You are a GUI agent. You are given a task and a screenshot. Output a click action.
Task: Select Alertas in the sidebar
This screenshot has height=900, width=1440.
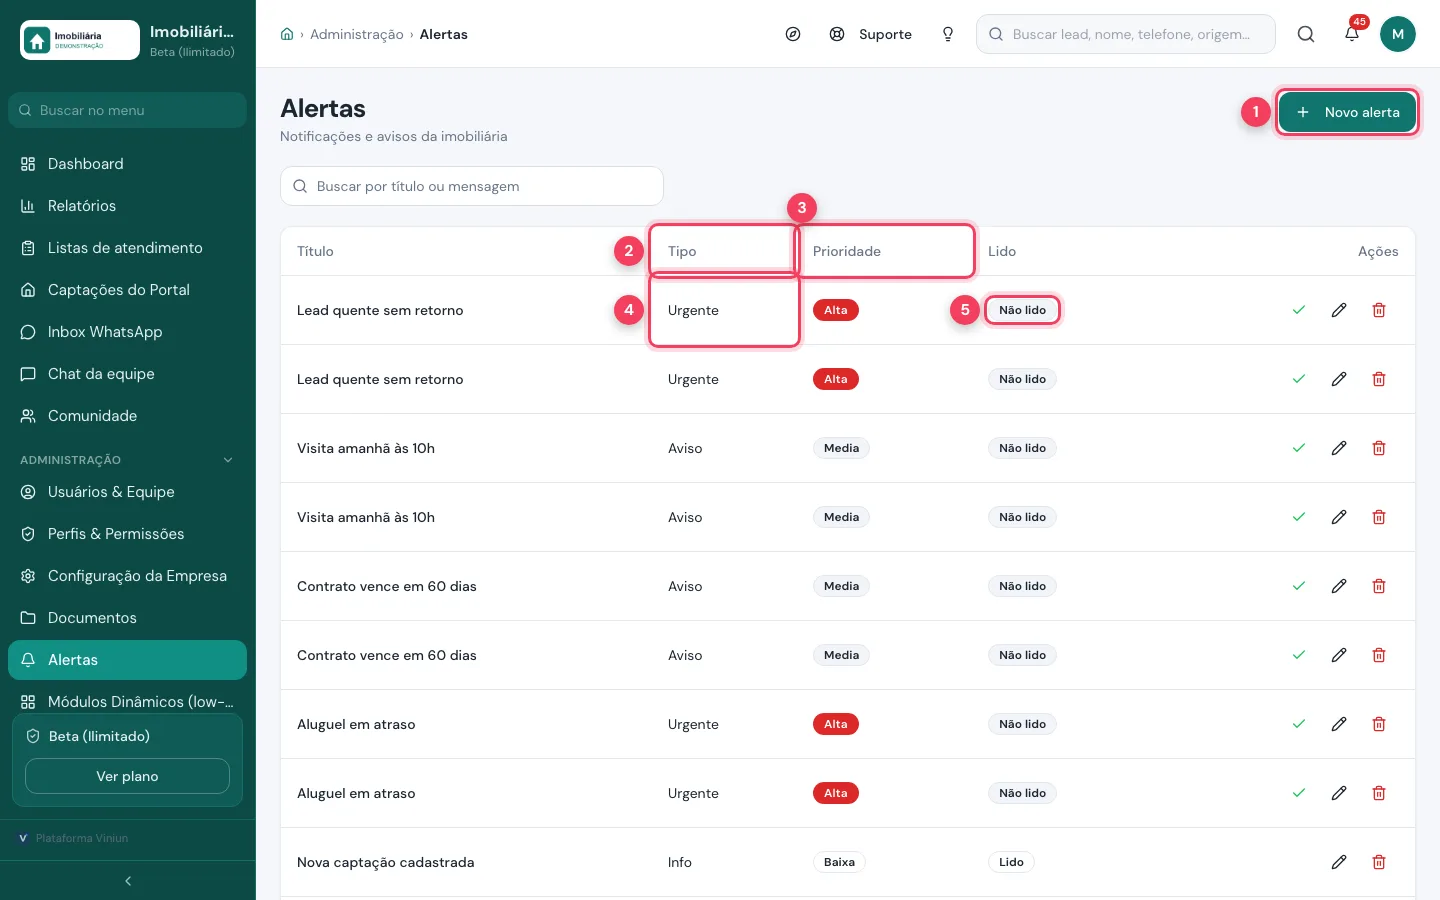(127, 660)
